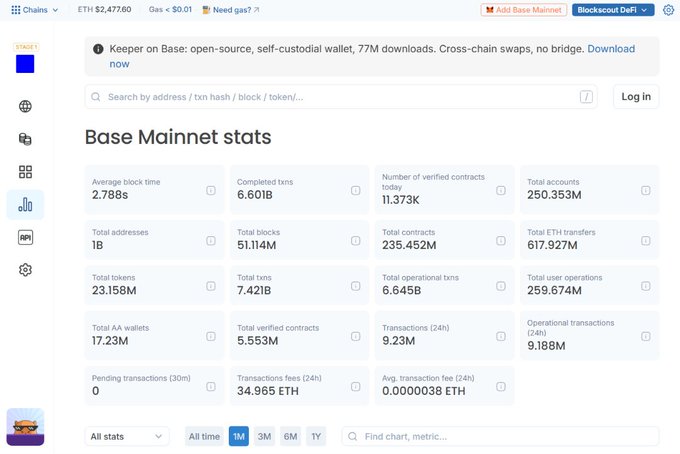Select the 3M time range
The width and height of the screenshot is (680, 454).
coord(265,436)
